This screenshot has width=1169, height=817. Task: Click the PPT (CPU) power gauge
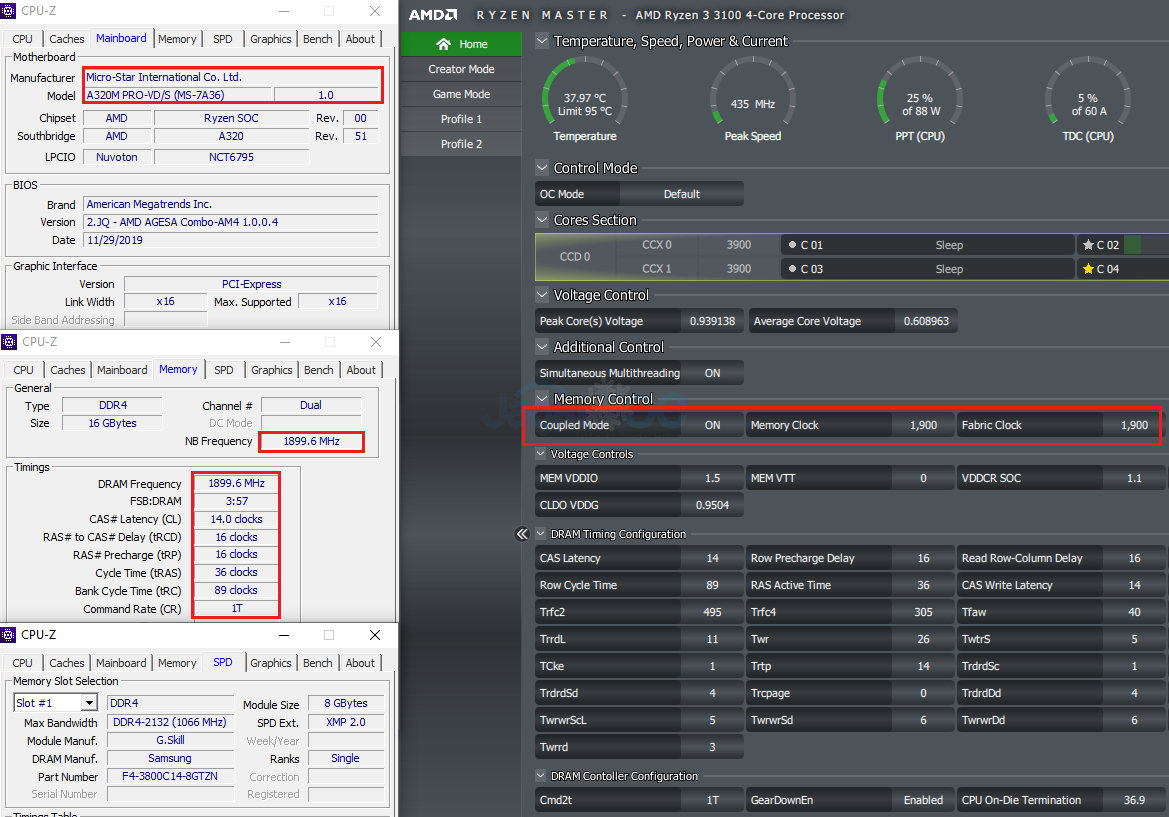click(x=919, y=98)
